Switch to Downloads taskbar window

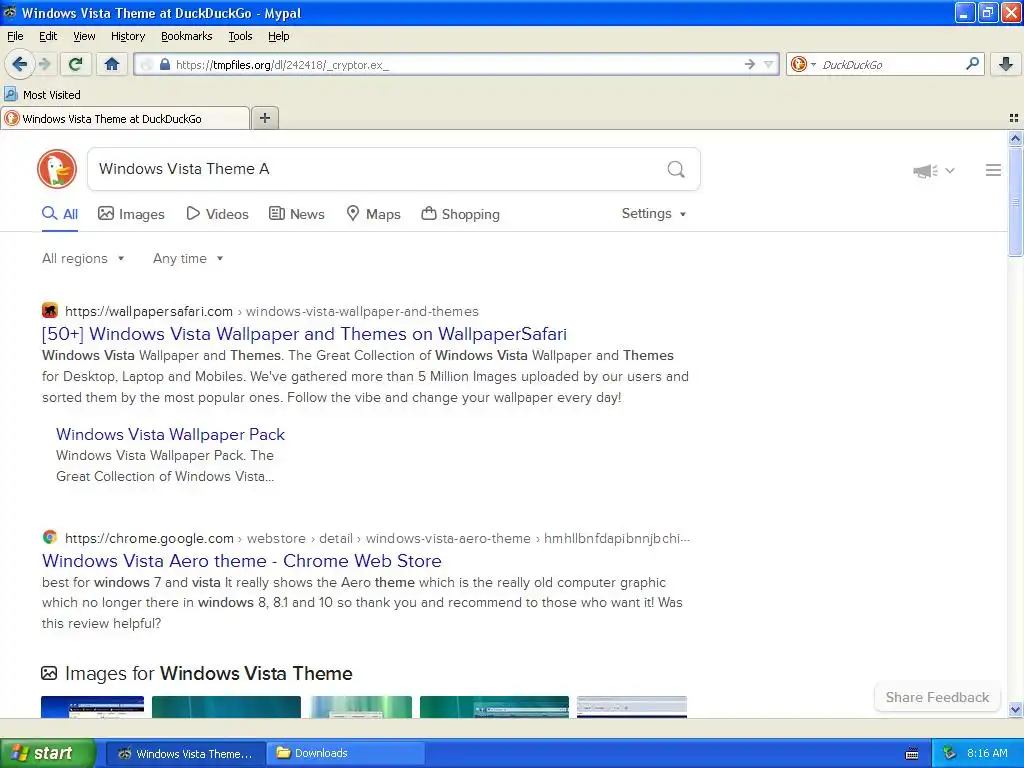pos(345,753)
